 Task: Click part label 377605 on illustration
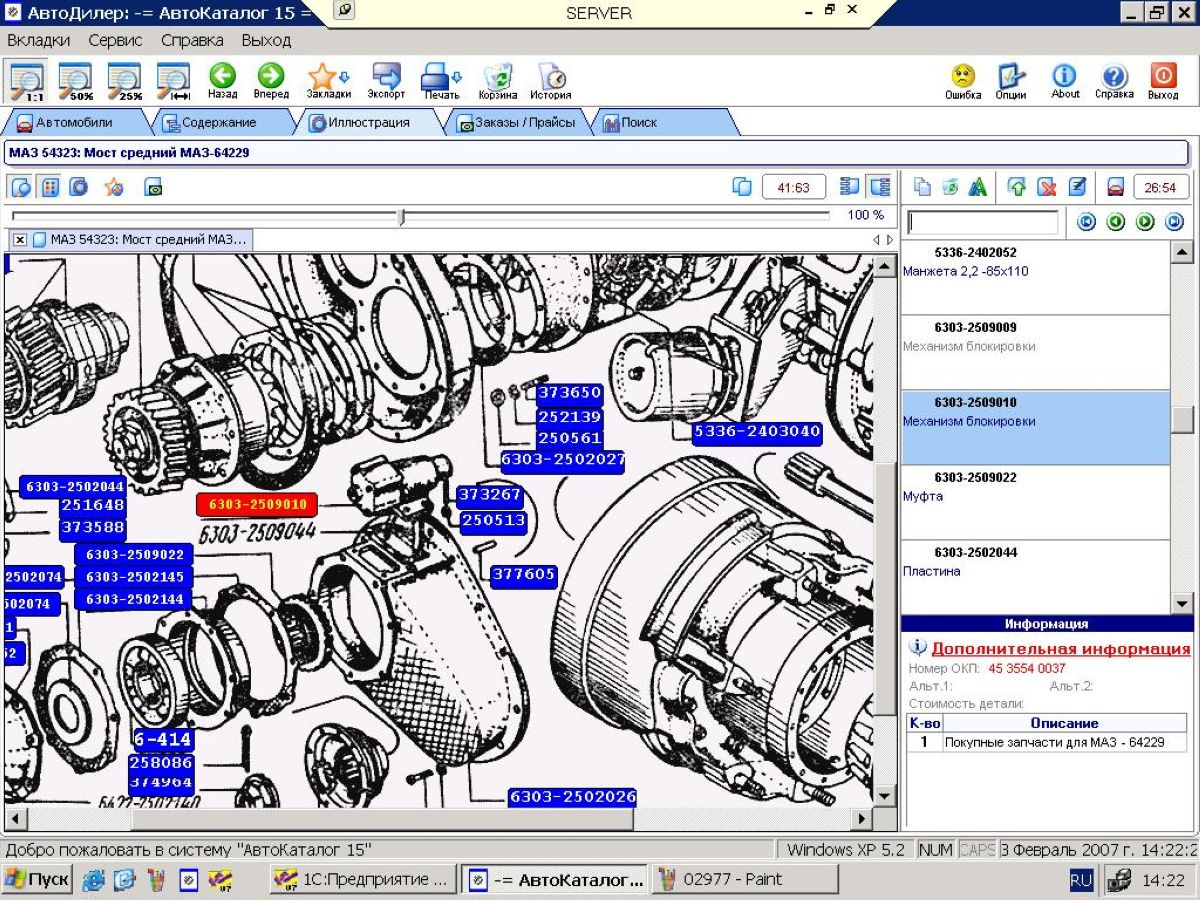[524, 574]
